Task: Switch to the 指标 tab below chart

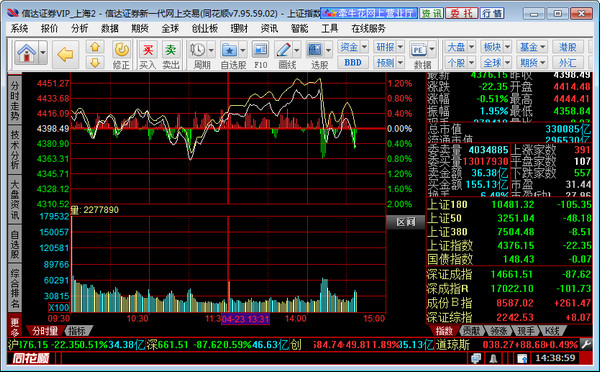Action: pos(78,331)
